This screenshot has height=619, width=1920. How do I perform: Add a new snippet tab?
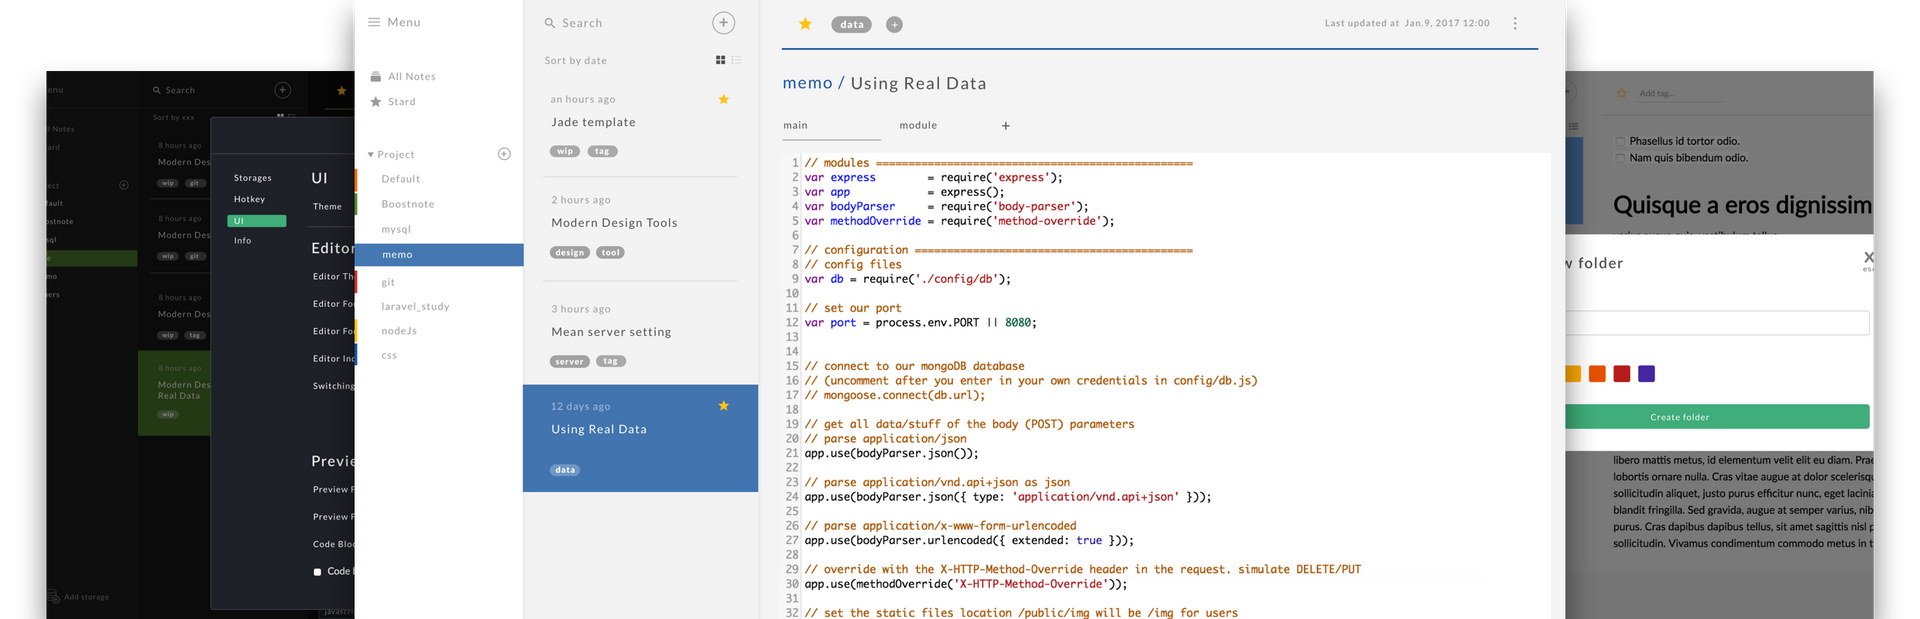click(1006, 126)
